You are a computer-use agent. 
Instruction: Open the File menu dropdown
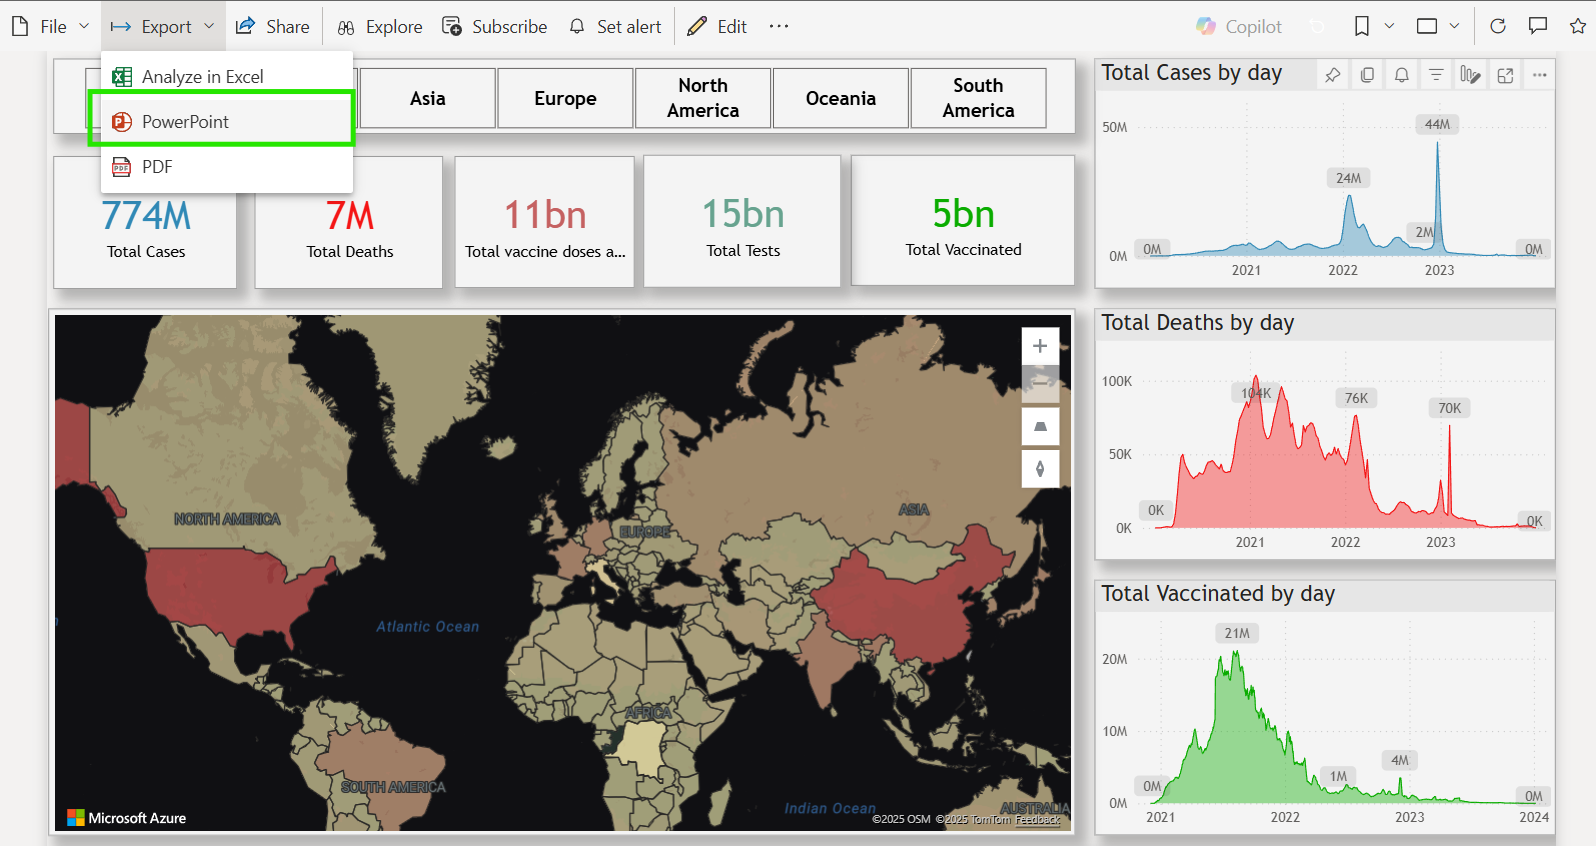pyautogui.click(x=50, y=26)
